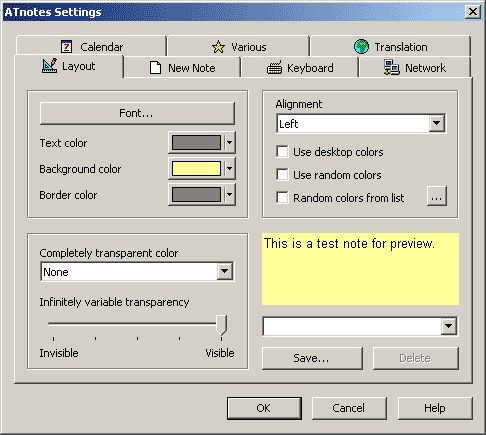The width and height of the screenshot is (486, 435).
Task: Click the yellow Background color swatch
Action: pyautogui.click(x=196, y=168)
